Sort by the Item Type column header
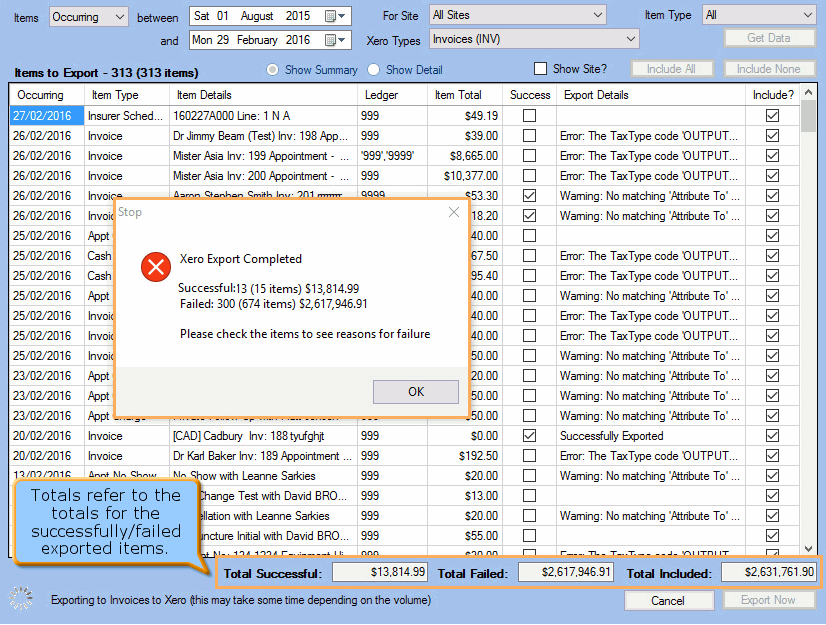Viewport: 826px width, 625px height. (127, 95)
